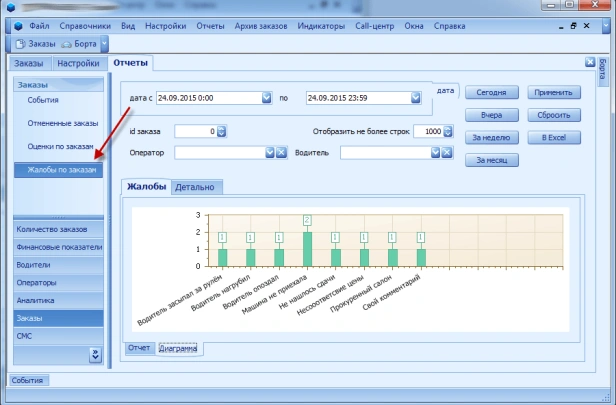Expand more sidebar sections with chevron button

(x=95, y=354)
